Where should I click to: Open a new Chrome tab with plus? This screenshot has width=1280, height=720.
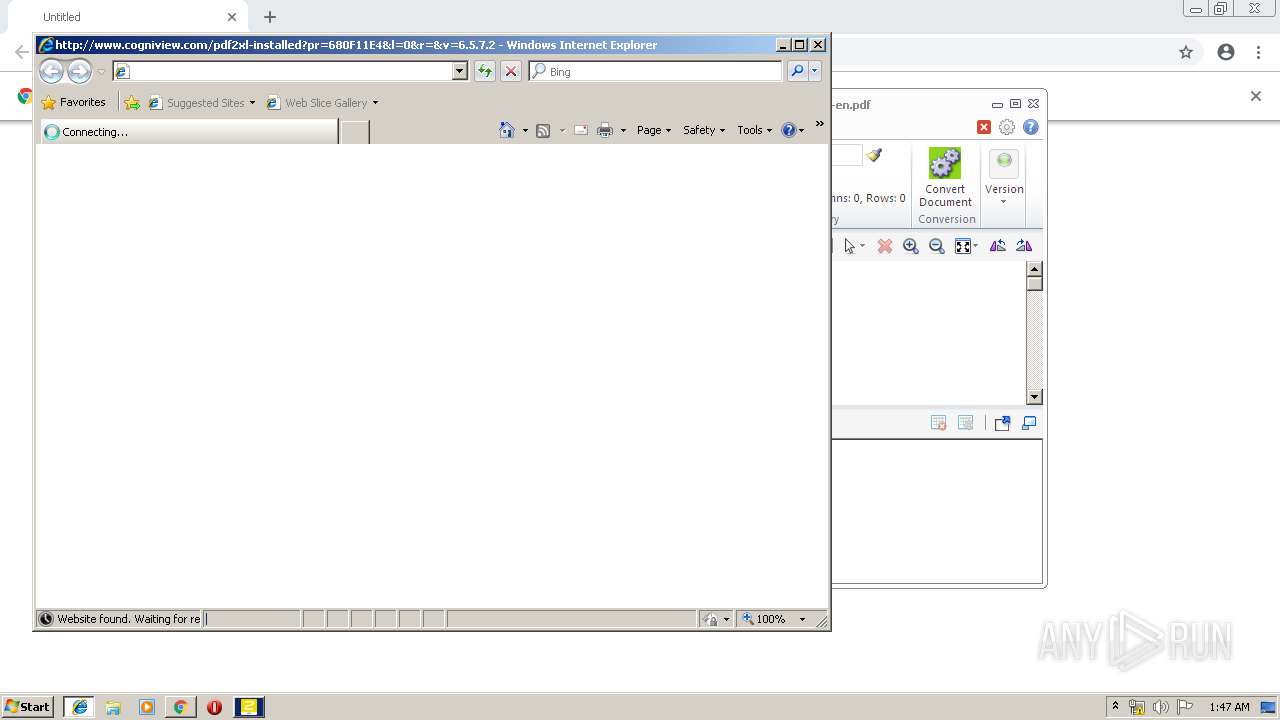pyautogui.click(x=270, y=17)
